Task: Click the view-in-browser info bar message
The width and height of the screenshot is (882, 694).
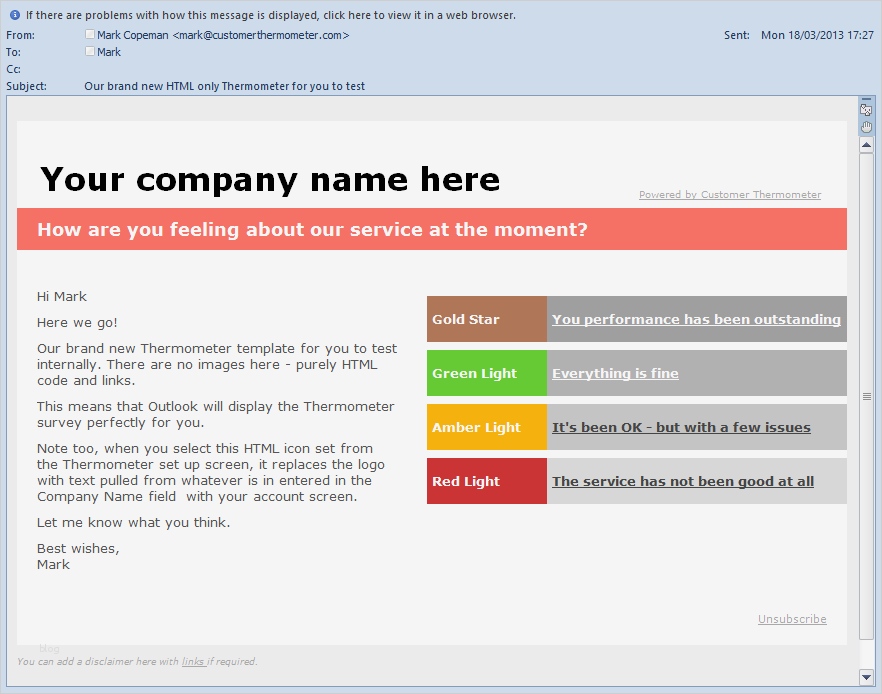Action: [x=271, y=15]
